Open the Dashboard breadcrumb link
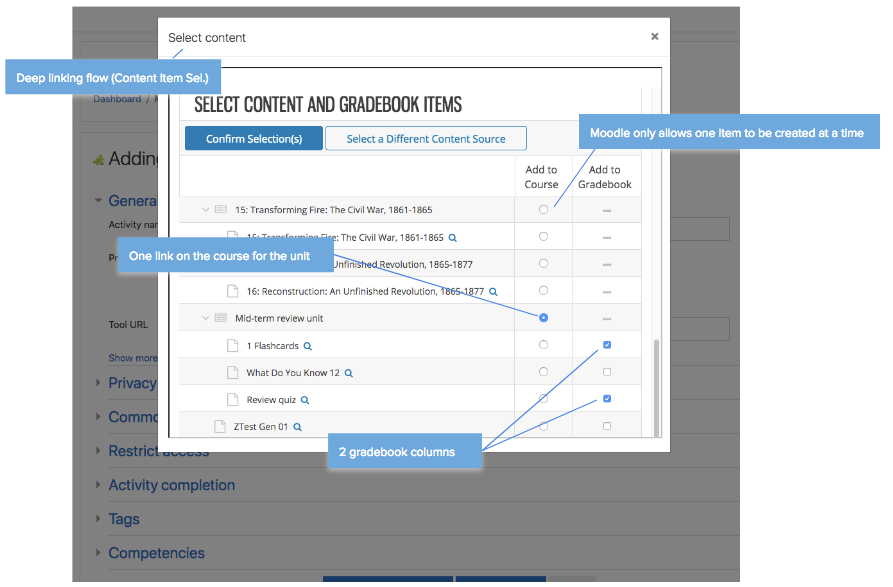The image size is (893, 587). [117, 99]
